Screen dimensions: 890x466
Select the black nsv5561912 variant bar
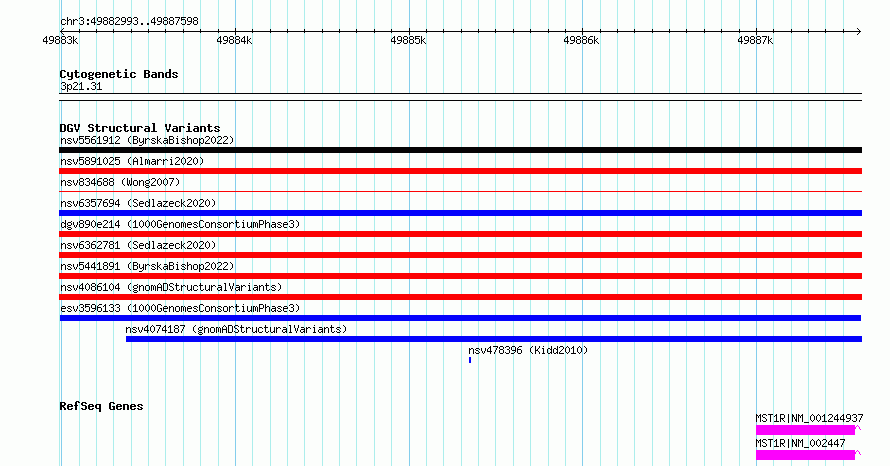point(460,150)
